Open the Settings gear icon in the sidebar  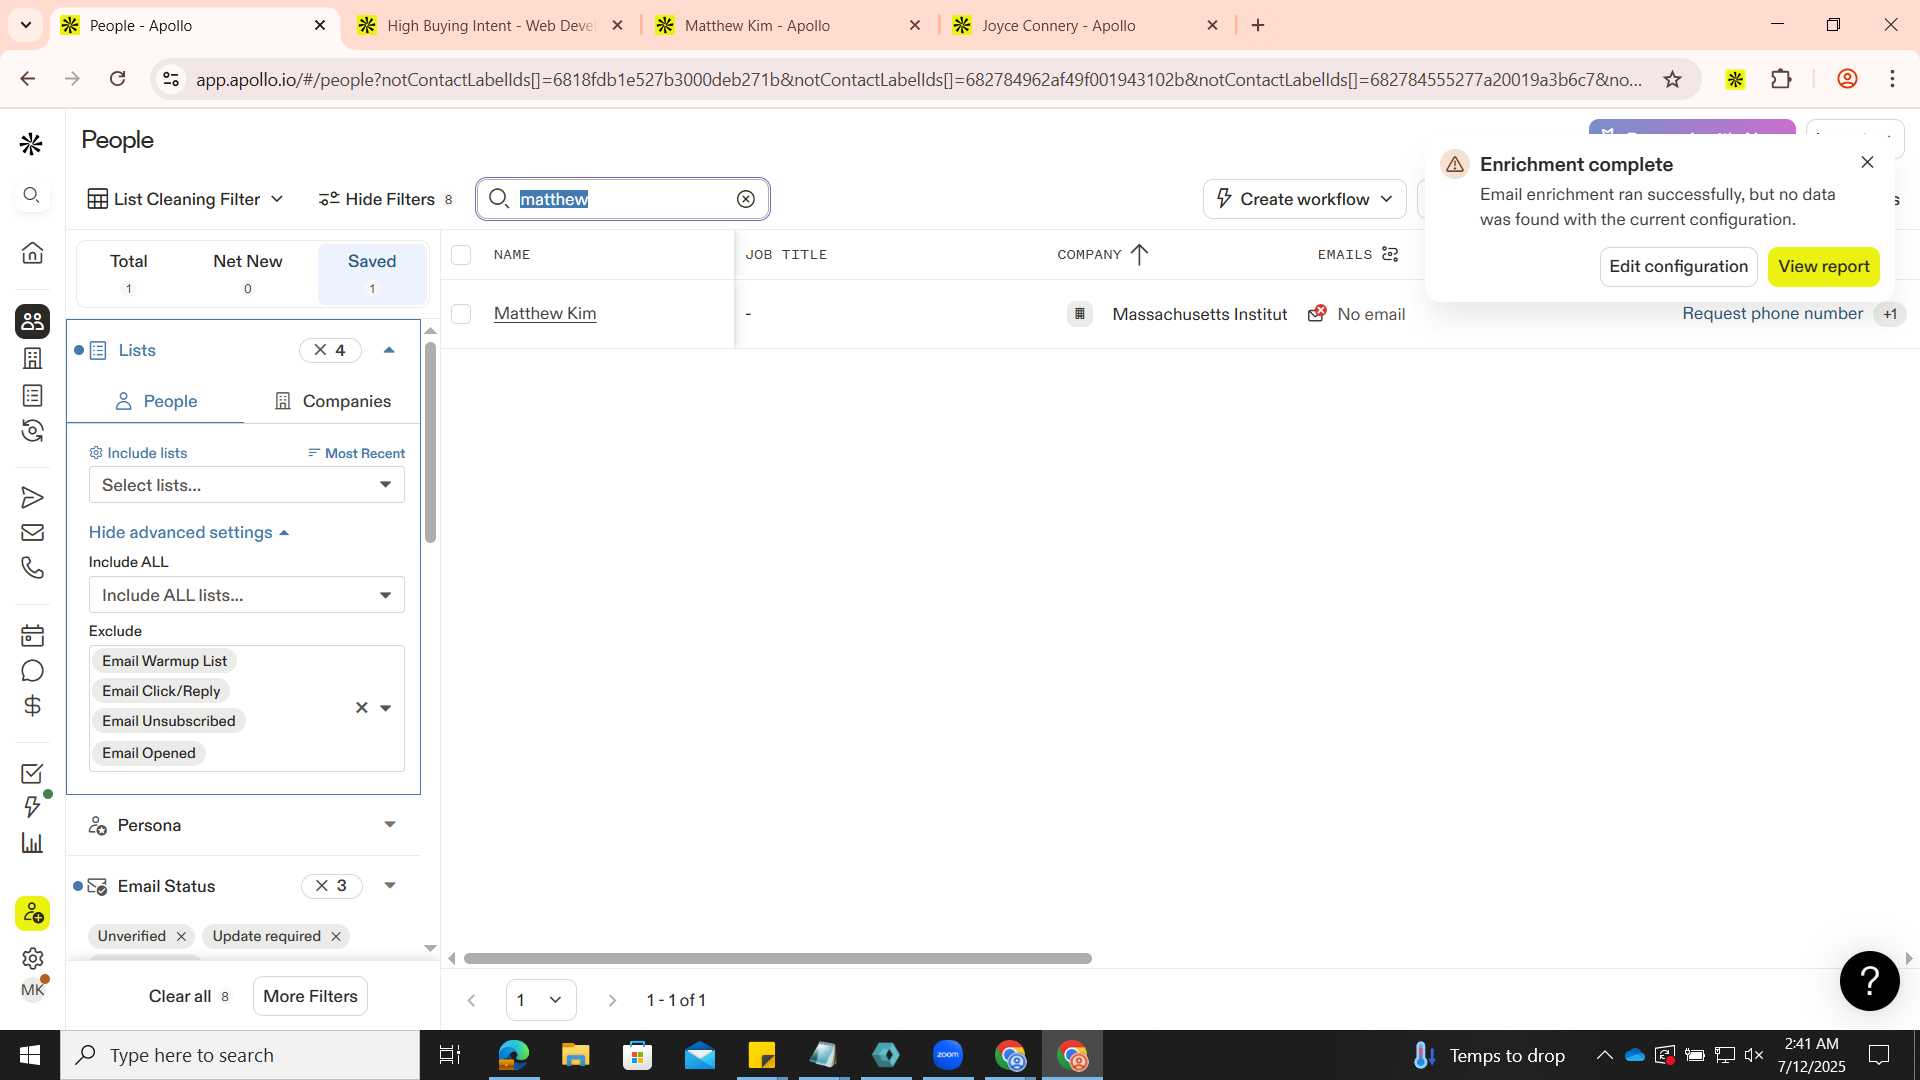pyautogui.click(x=32, y=958)
